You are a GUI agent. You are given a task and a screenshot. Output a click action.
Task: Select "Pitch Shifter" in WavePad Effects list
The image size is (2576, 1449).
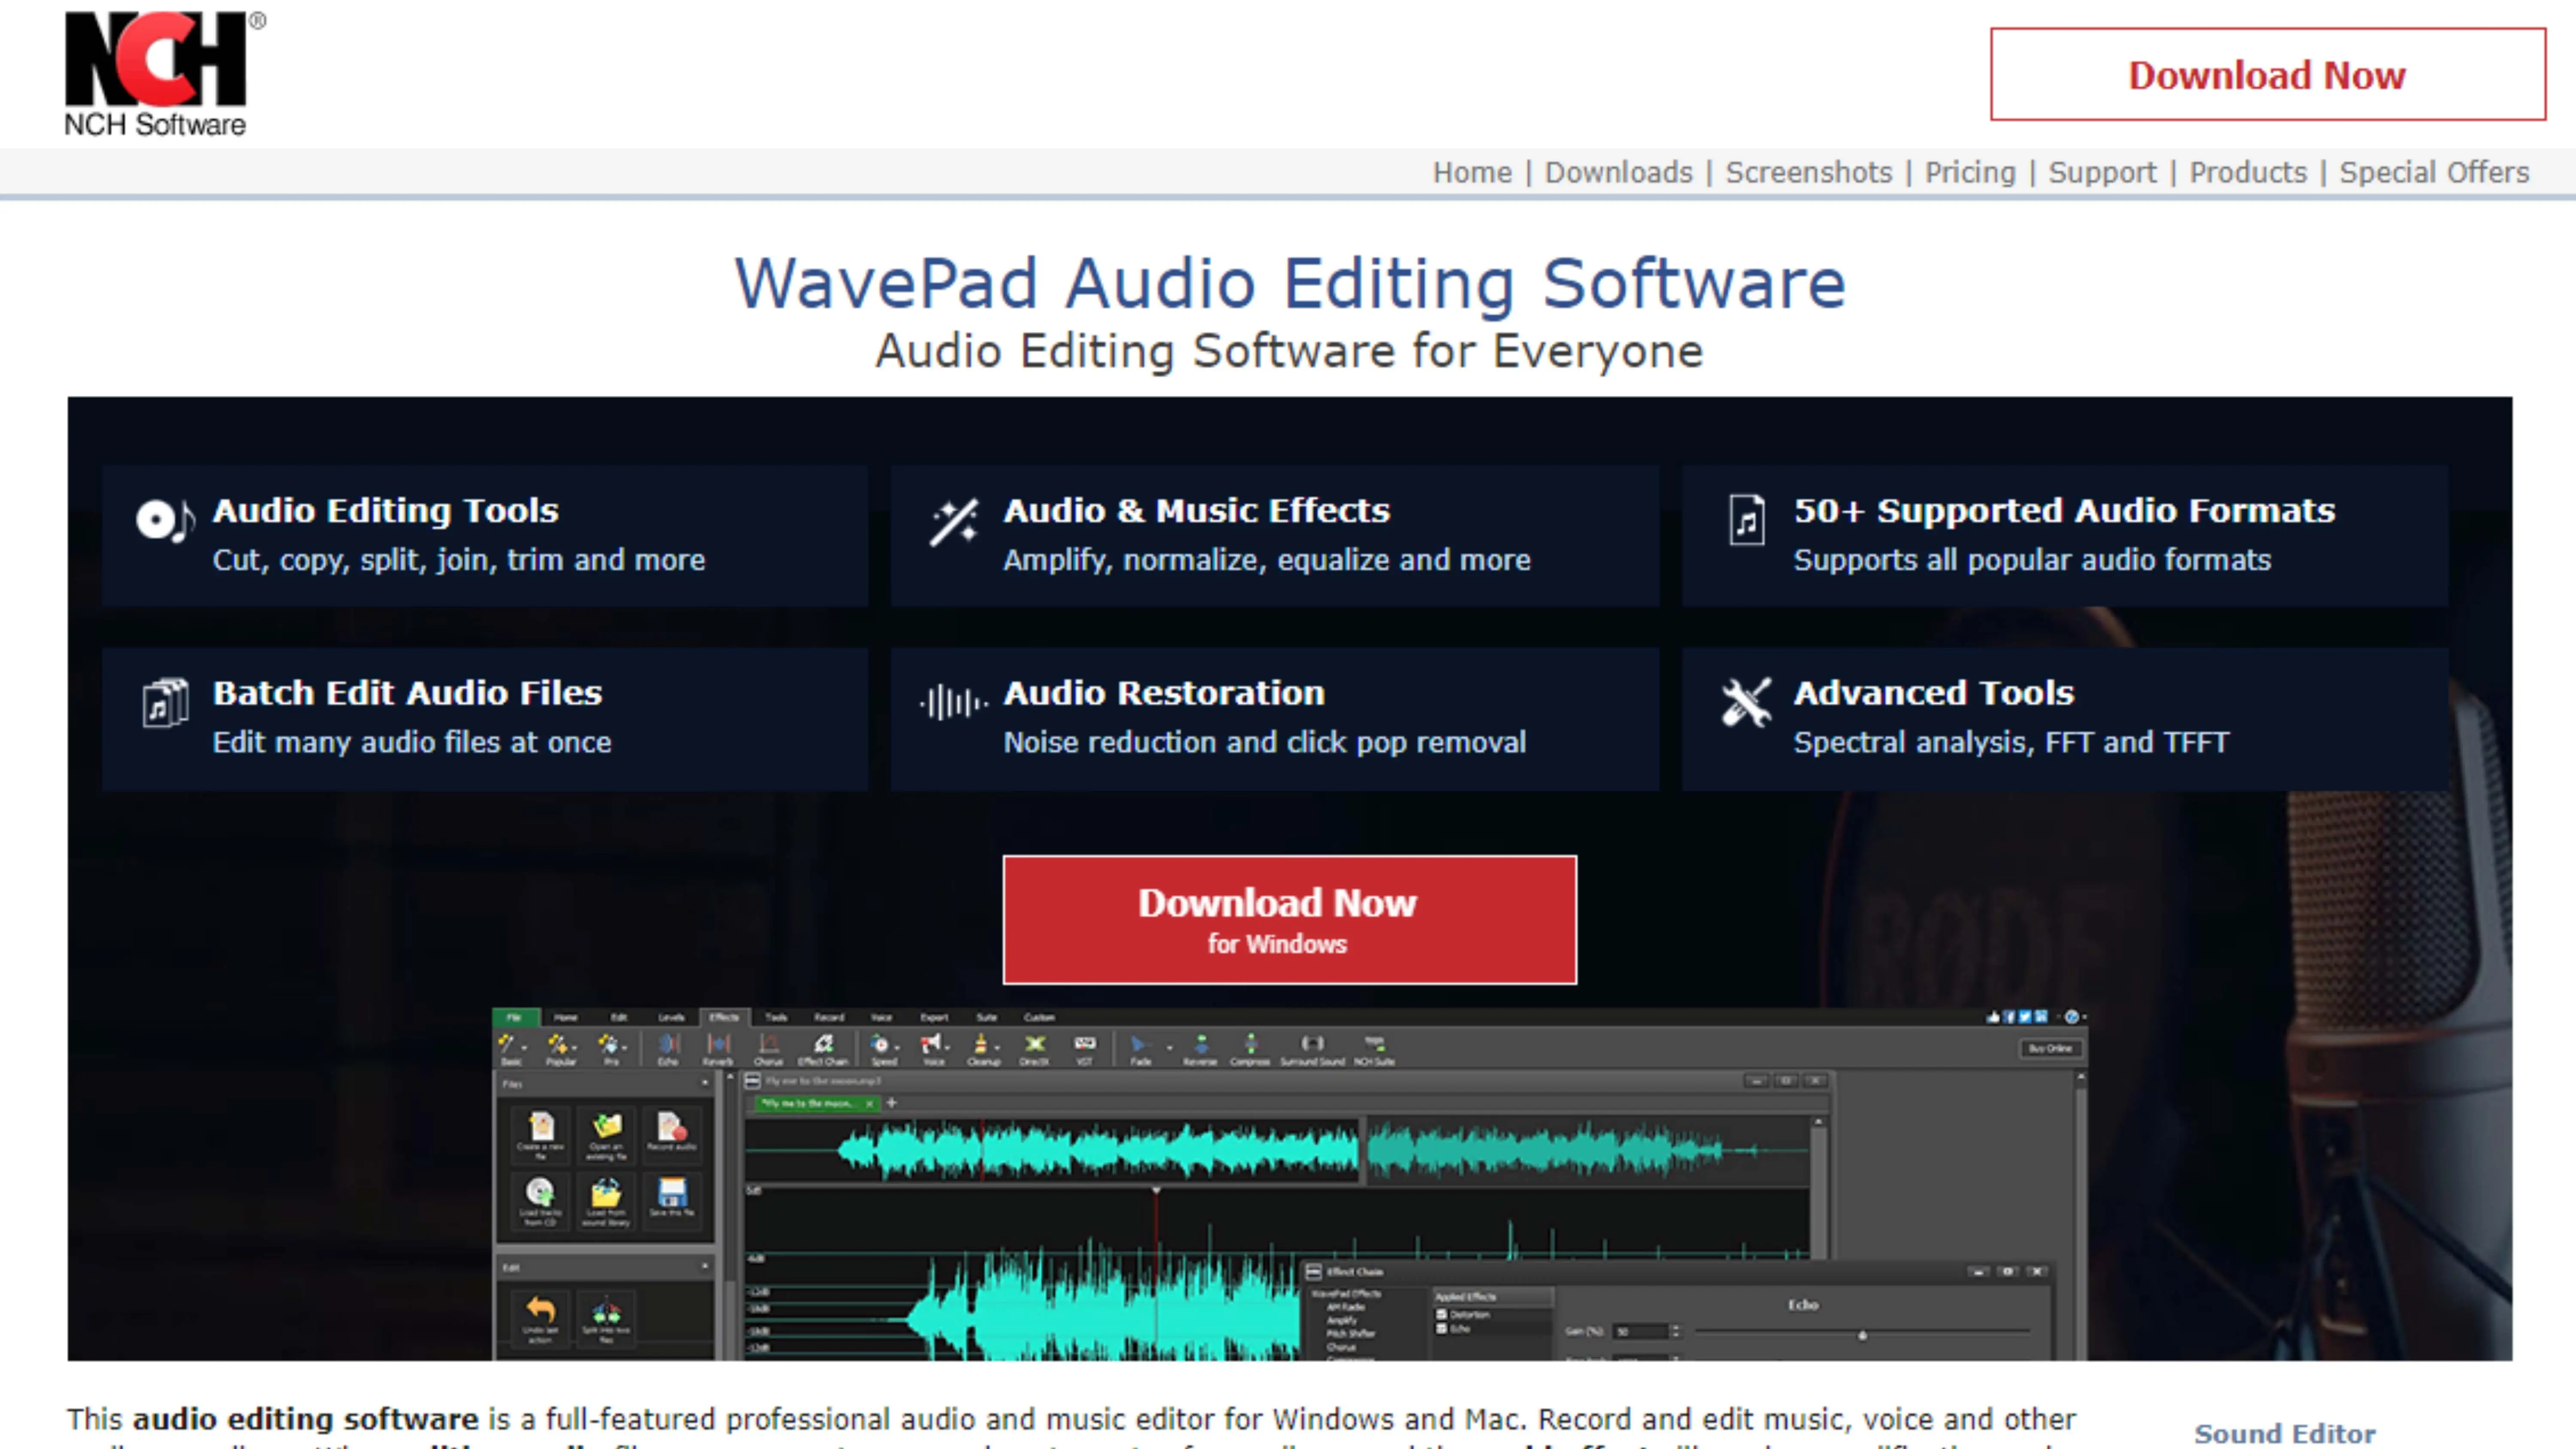(x=1351, y=1334)
